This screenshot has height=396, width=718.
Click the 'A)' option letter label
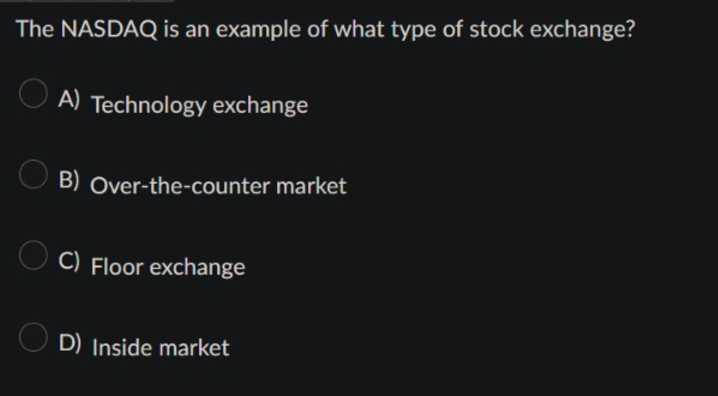(69, 99)
